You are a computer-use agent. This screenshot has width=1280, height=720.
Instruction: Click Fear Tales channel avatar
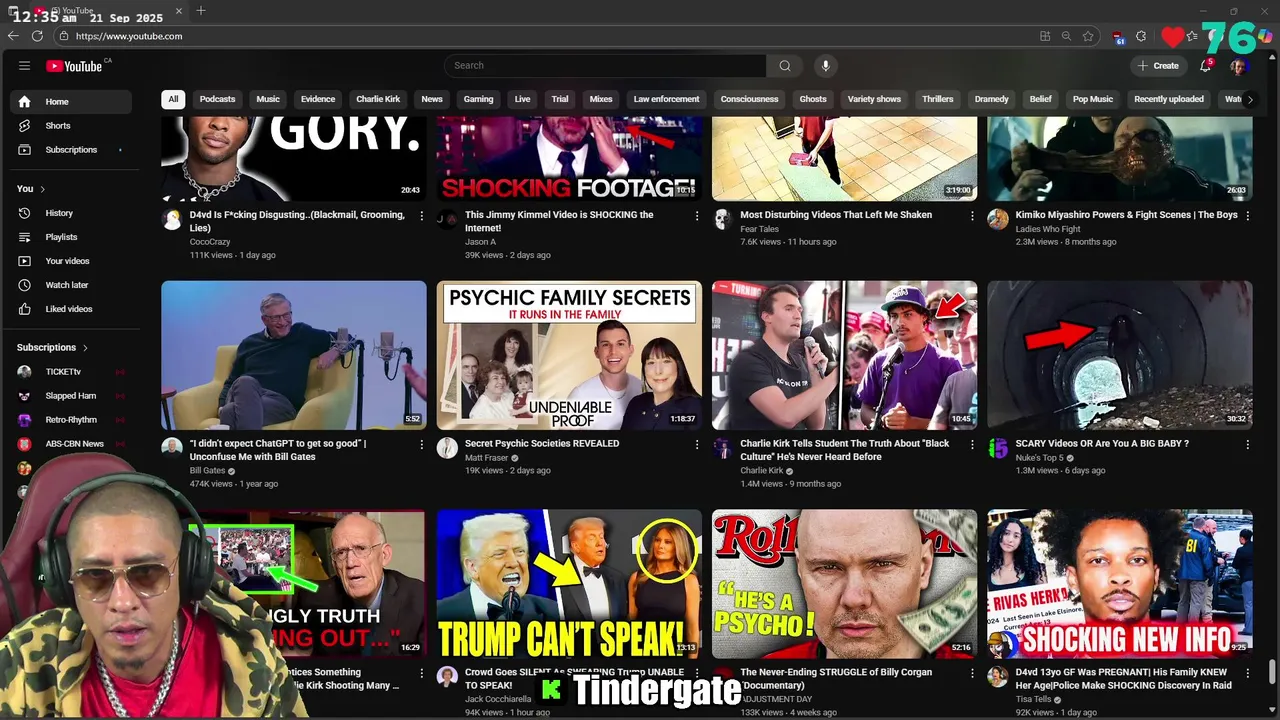click(x=722, y=220)
